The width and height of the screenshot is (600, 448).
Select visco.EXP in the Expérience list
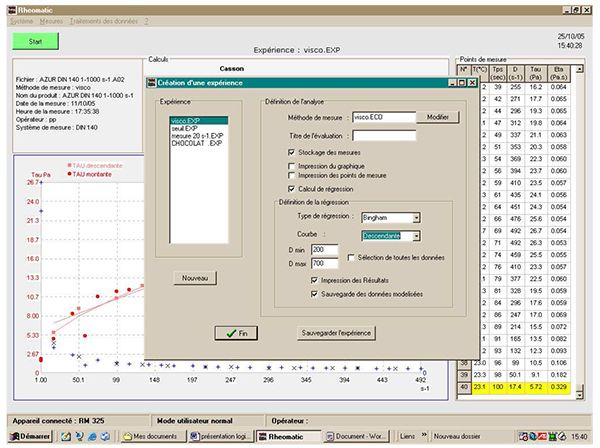click(199, 121)
